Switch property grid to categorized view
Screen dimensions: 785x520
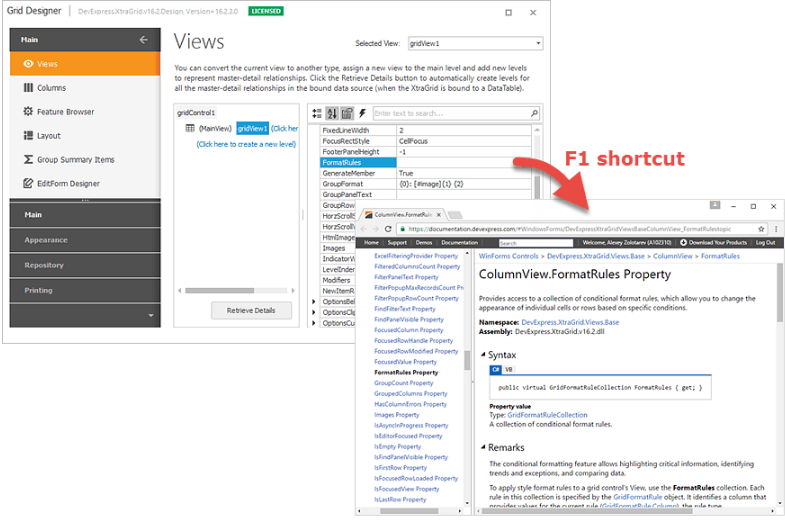pyautogui.click(x=317, y=114)
